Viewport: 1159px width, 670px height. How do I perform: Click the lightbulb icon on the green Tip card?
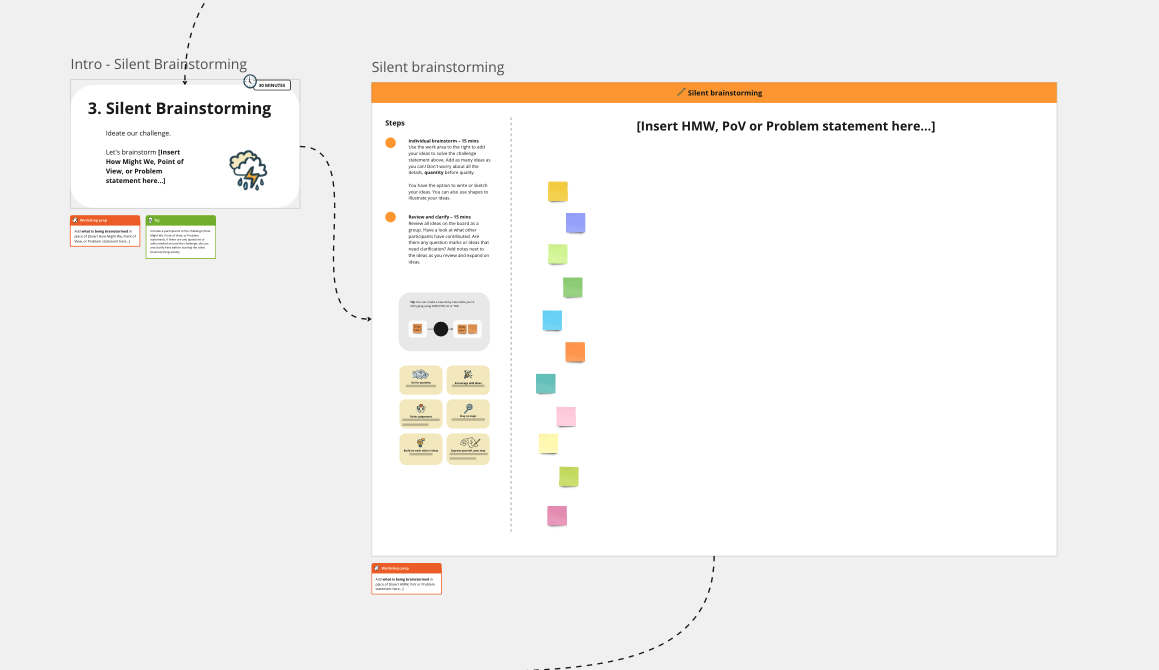pyautogui.click(x=151, y=220)
